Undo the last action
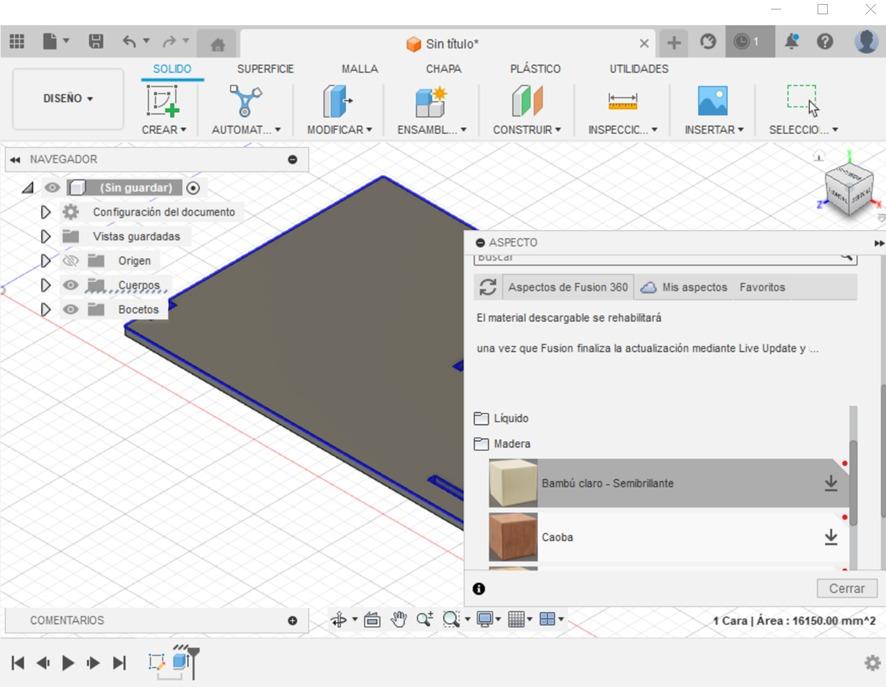Screen dimensions: 886x687 pos(129,41)
